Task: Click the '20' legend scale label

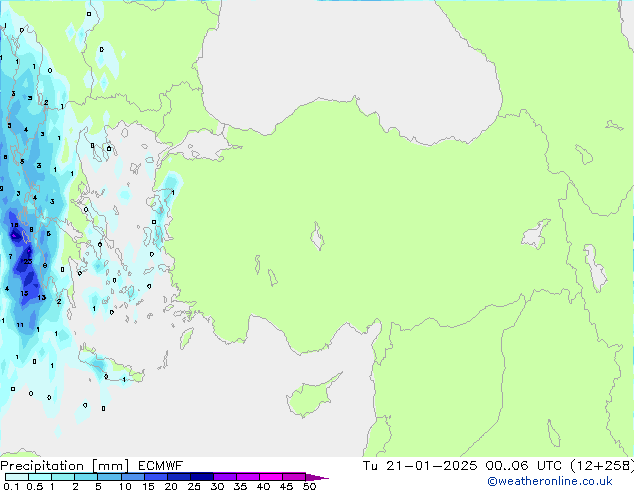Action: 171,486
